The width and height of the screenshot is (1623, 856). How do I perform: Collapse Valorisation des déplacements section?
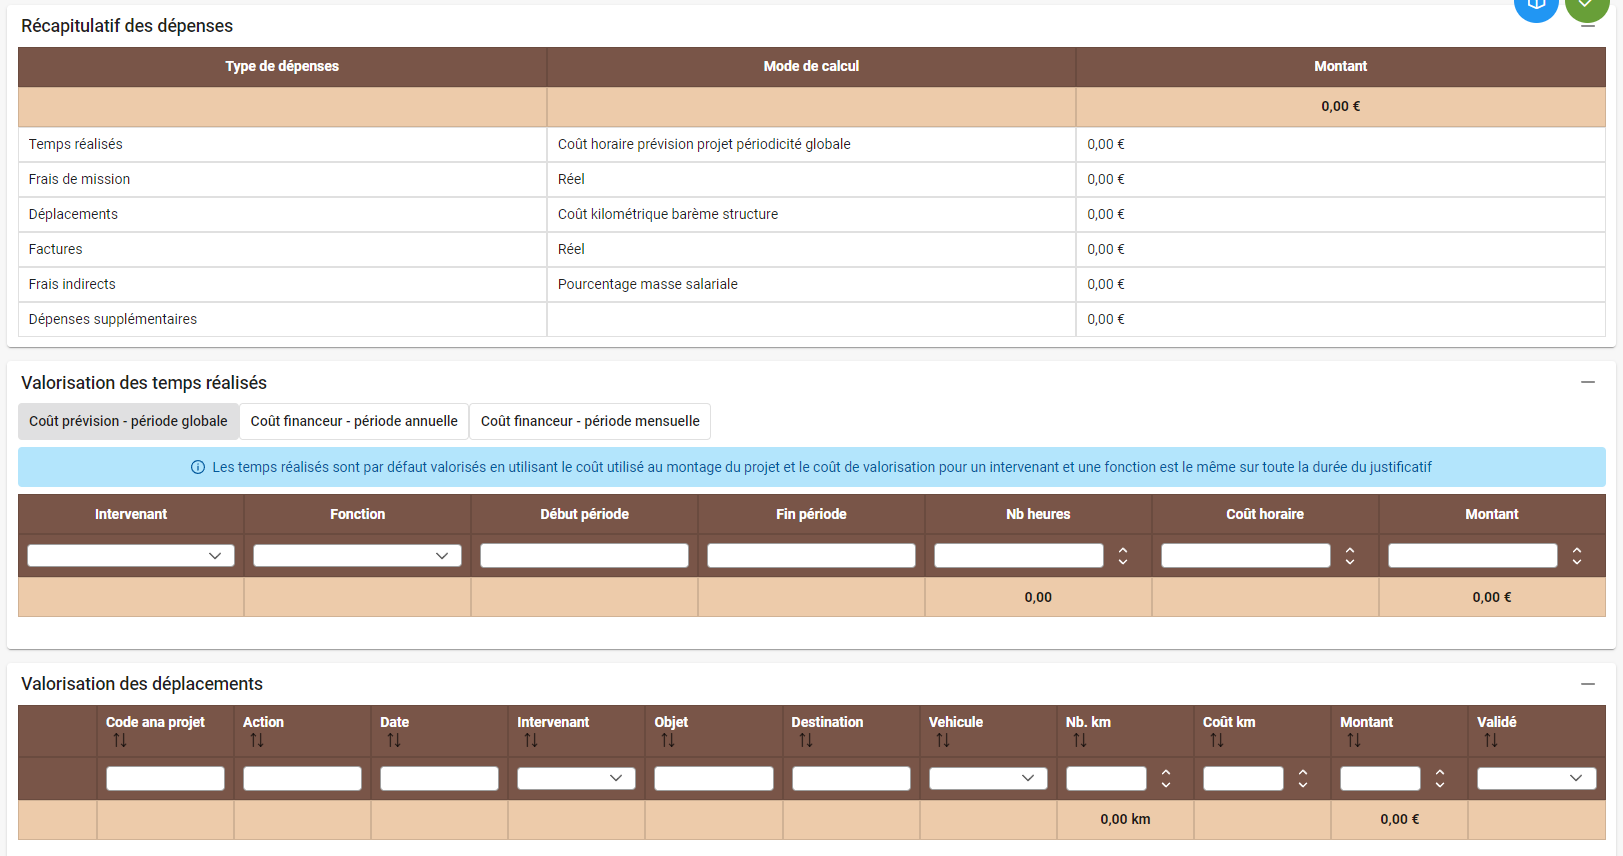[x=1587, y=684]
